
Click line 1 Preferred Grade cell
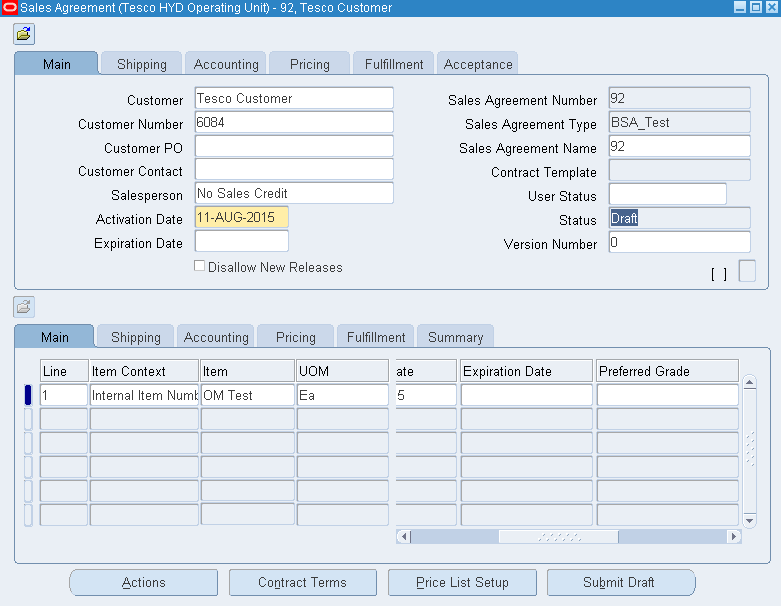[667, 395]
